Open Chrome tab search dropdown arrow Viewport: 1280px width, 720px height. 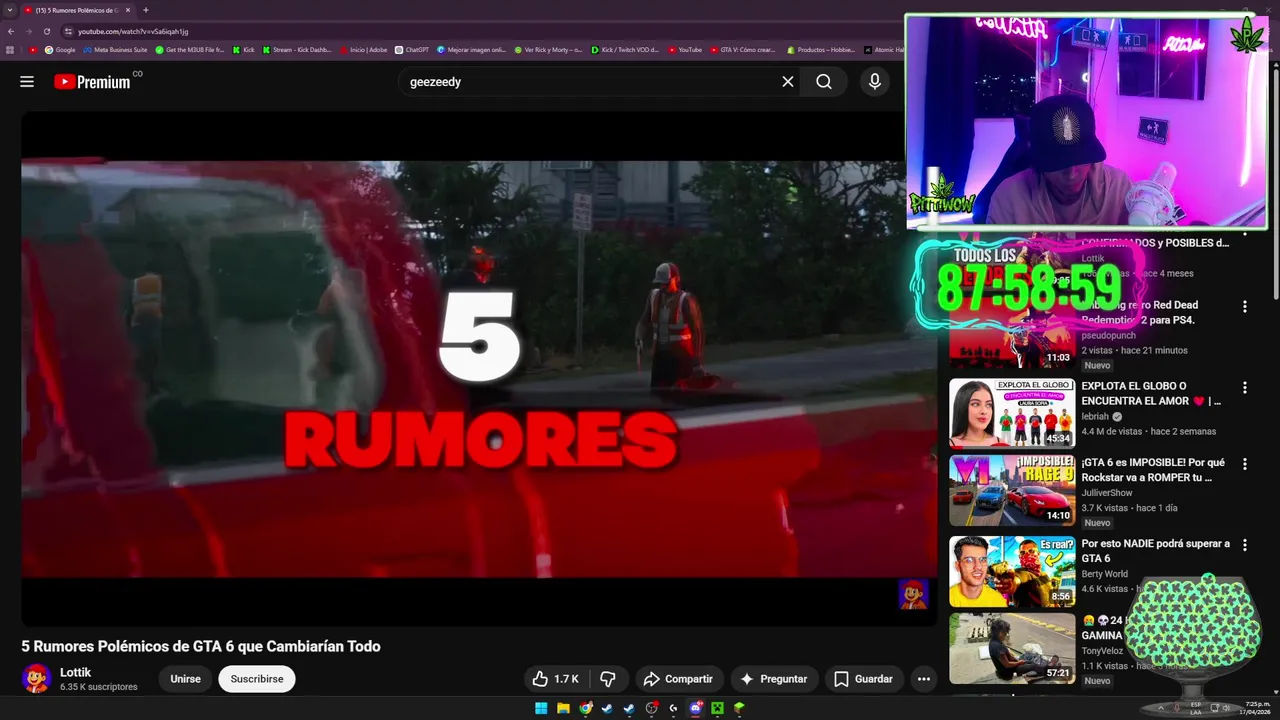[x=9, y=10]
